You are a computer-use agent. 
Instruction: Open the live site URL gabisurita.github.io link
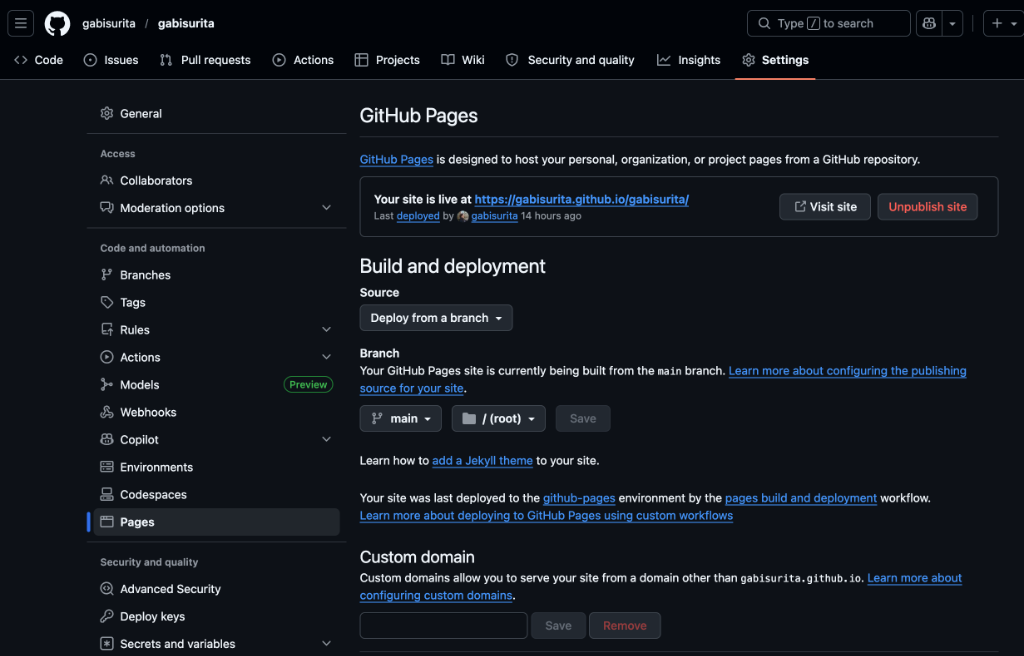tap(581, 199)
